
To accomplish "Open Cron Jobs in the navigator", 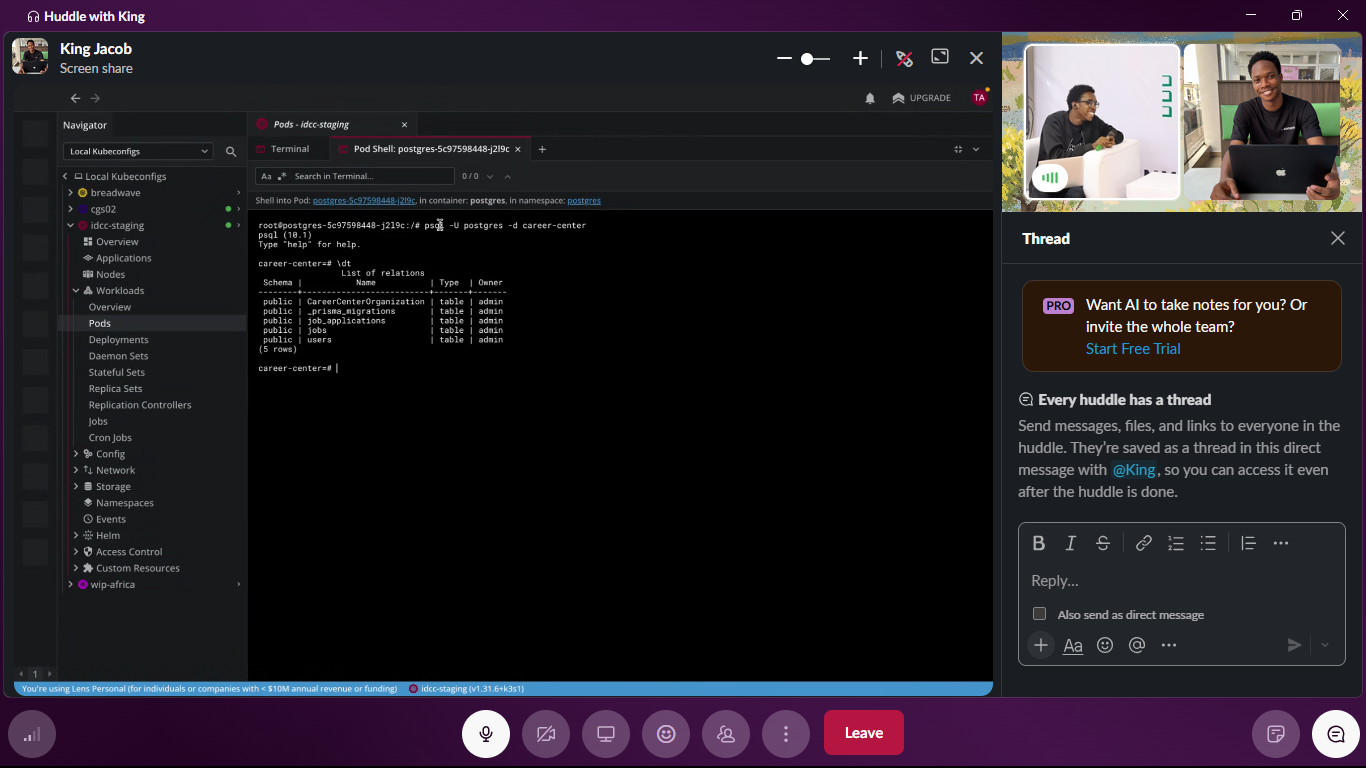I will pos(110,438).
